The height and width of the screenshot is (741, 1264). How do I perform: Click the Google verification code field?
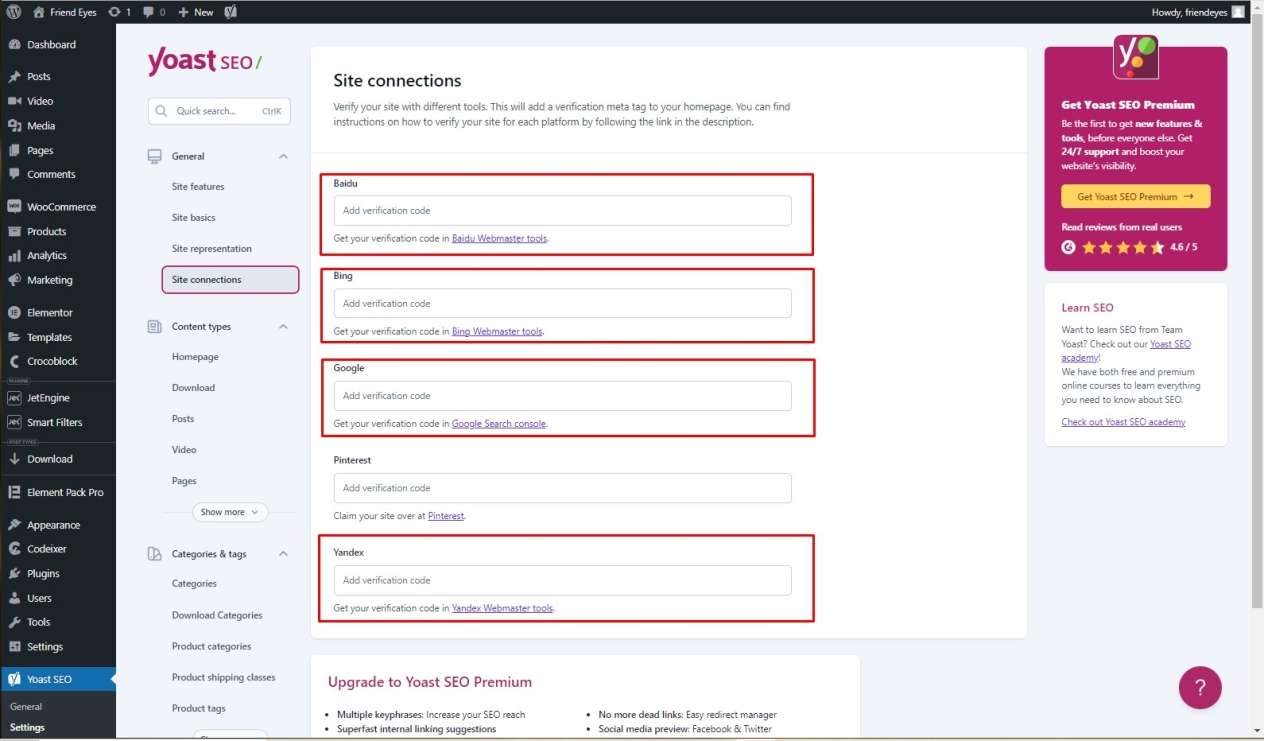pyautogui.click(x=562, y=396)
